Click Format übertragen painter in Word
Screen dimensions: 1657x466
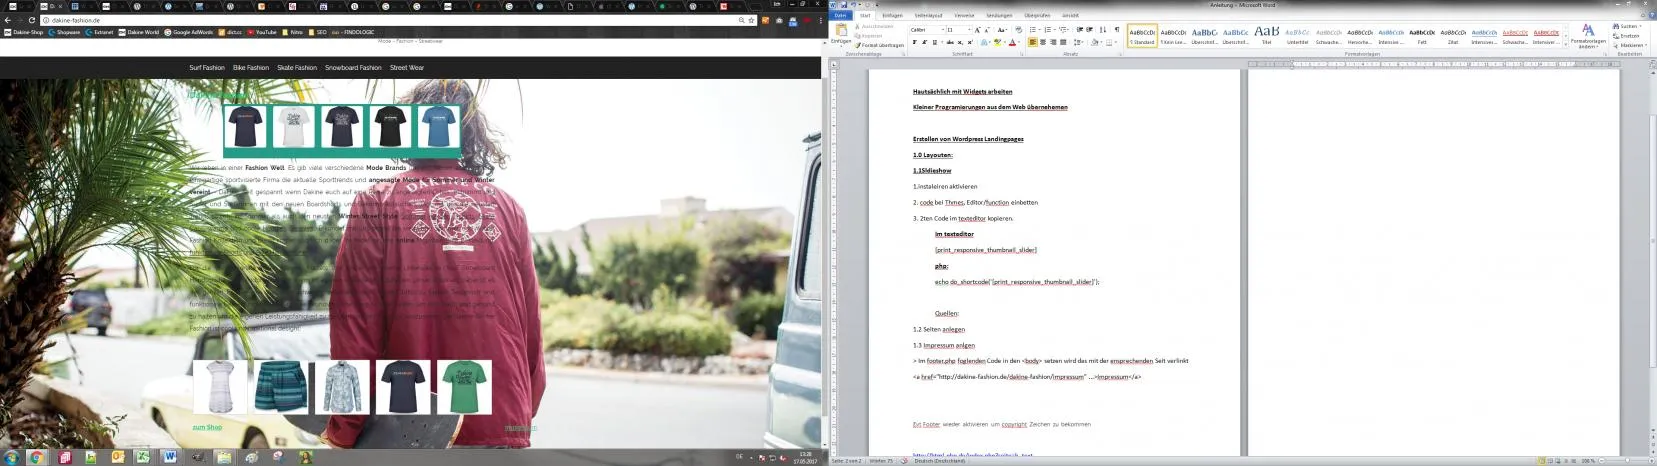pos(879,45)
